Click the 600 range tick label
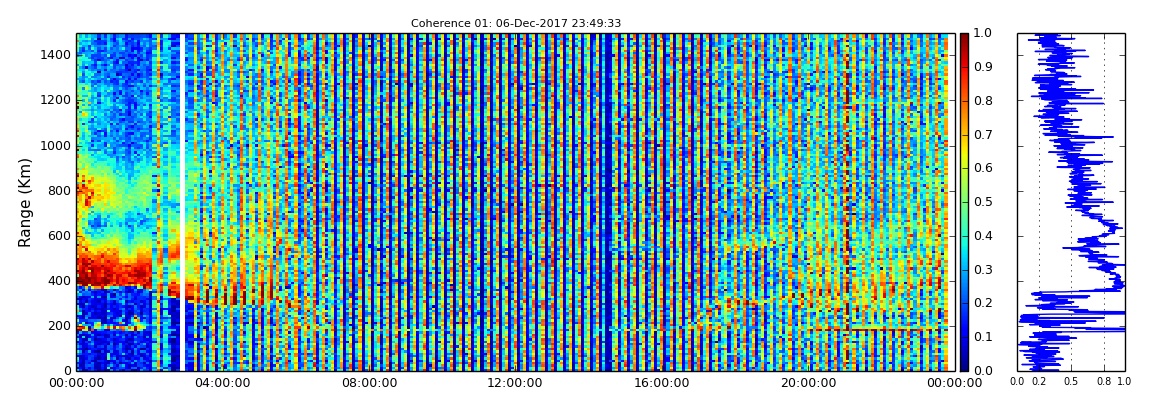The image size is (1150, 407). click(x=58, y=235)
